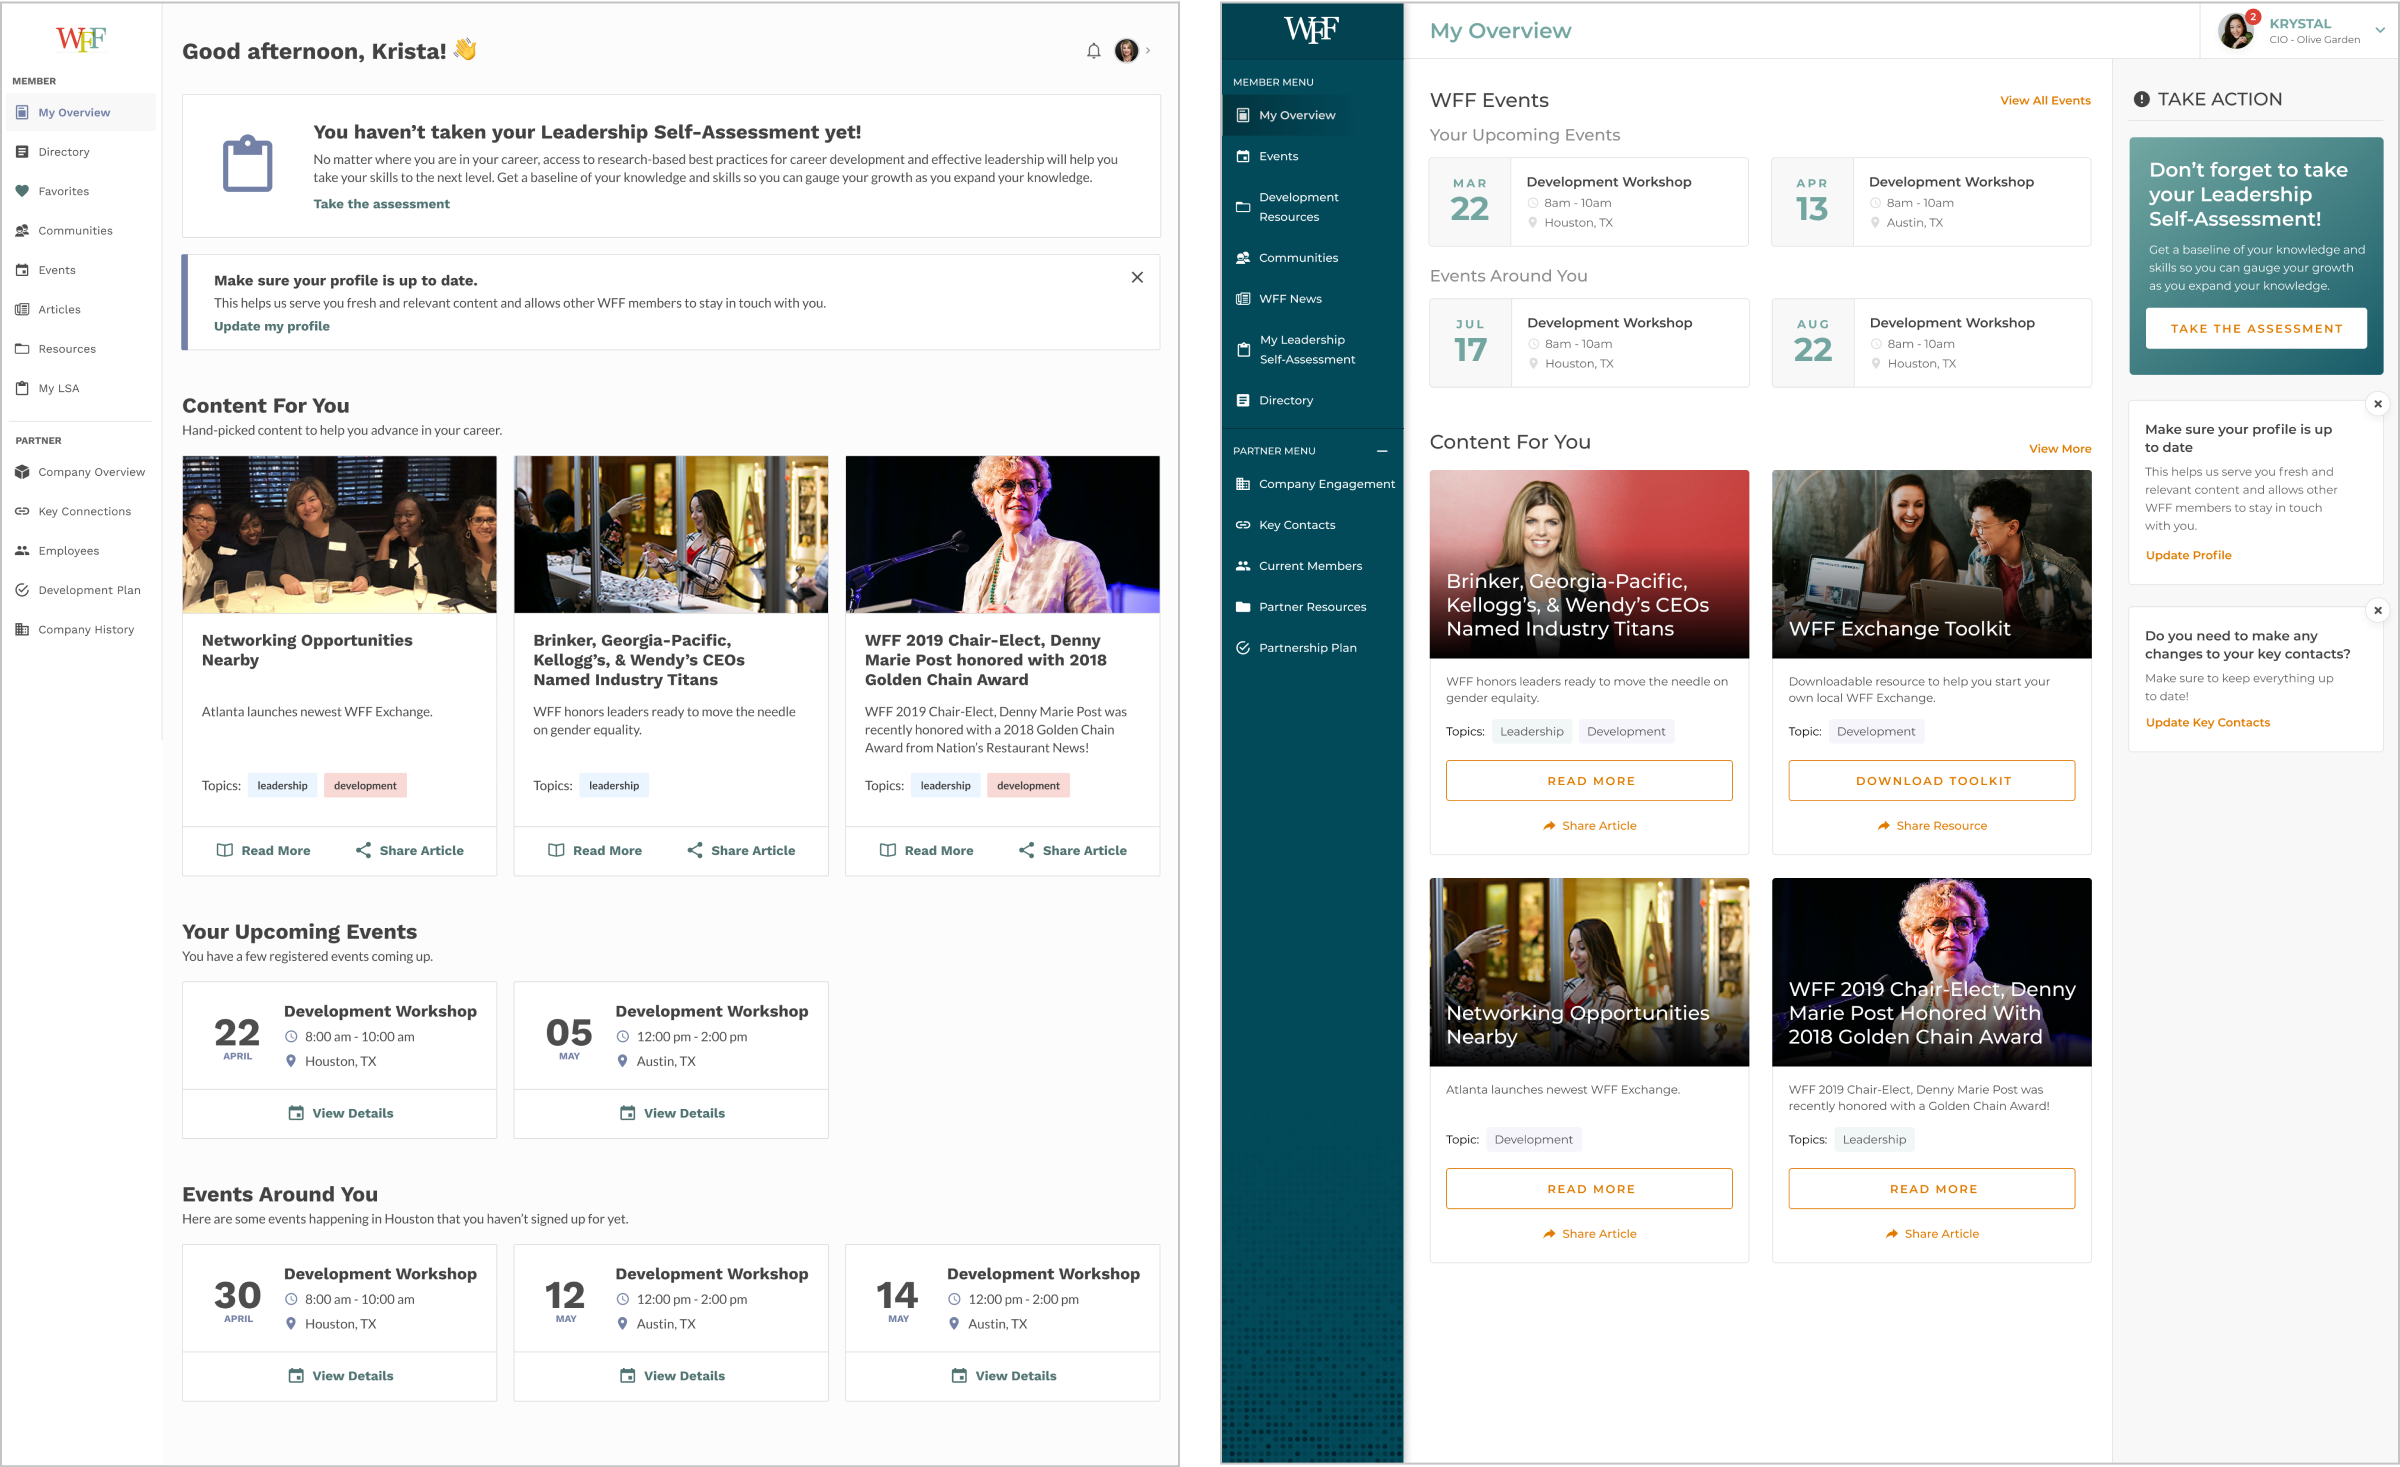Viewport: 2400px width, 1467px height.
Task: Expand the chevron next to Krista's avatar
Action: click(1148, 51)
